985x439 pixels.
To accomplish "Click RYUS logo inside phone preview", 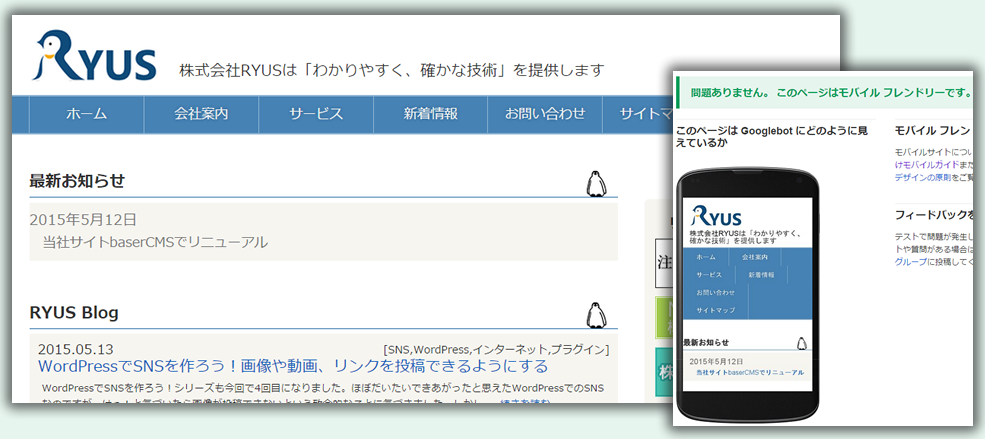I will click(x=716, y=215).
